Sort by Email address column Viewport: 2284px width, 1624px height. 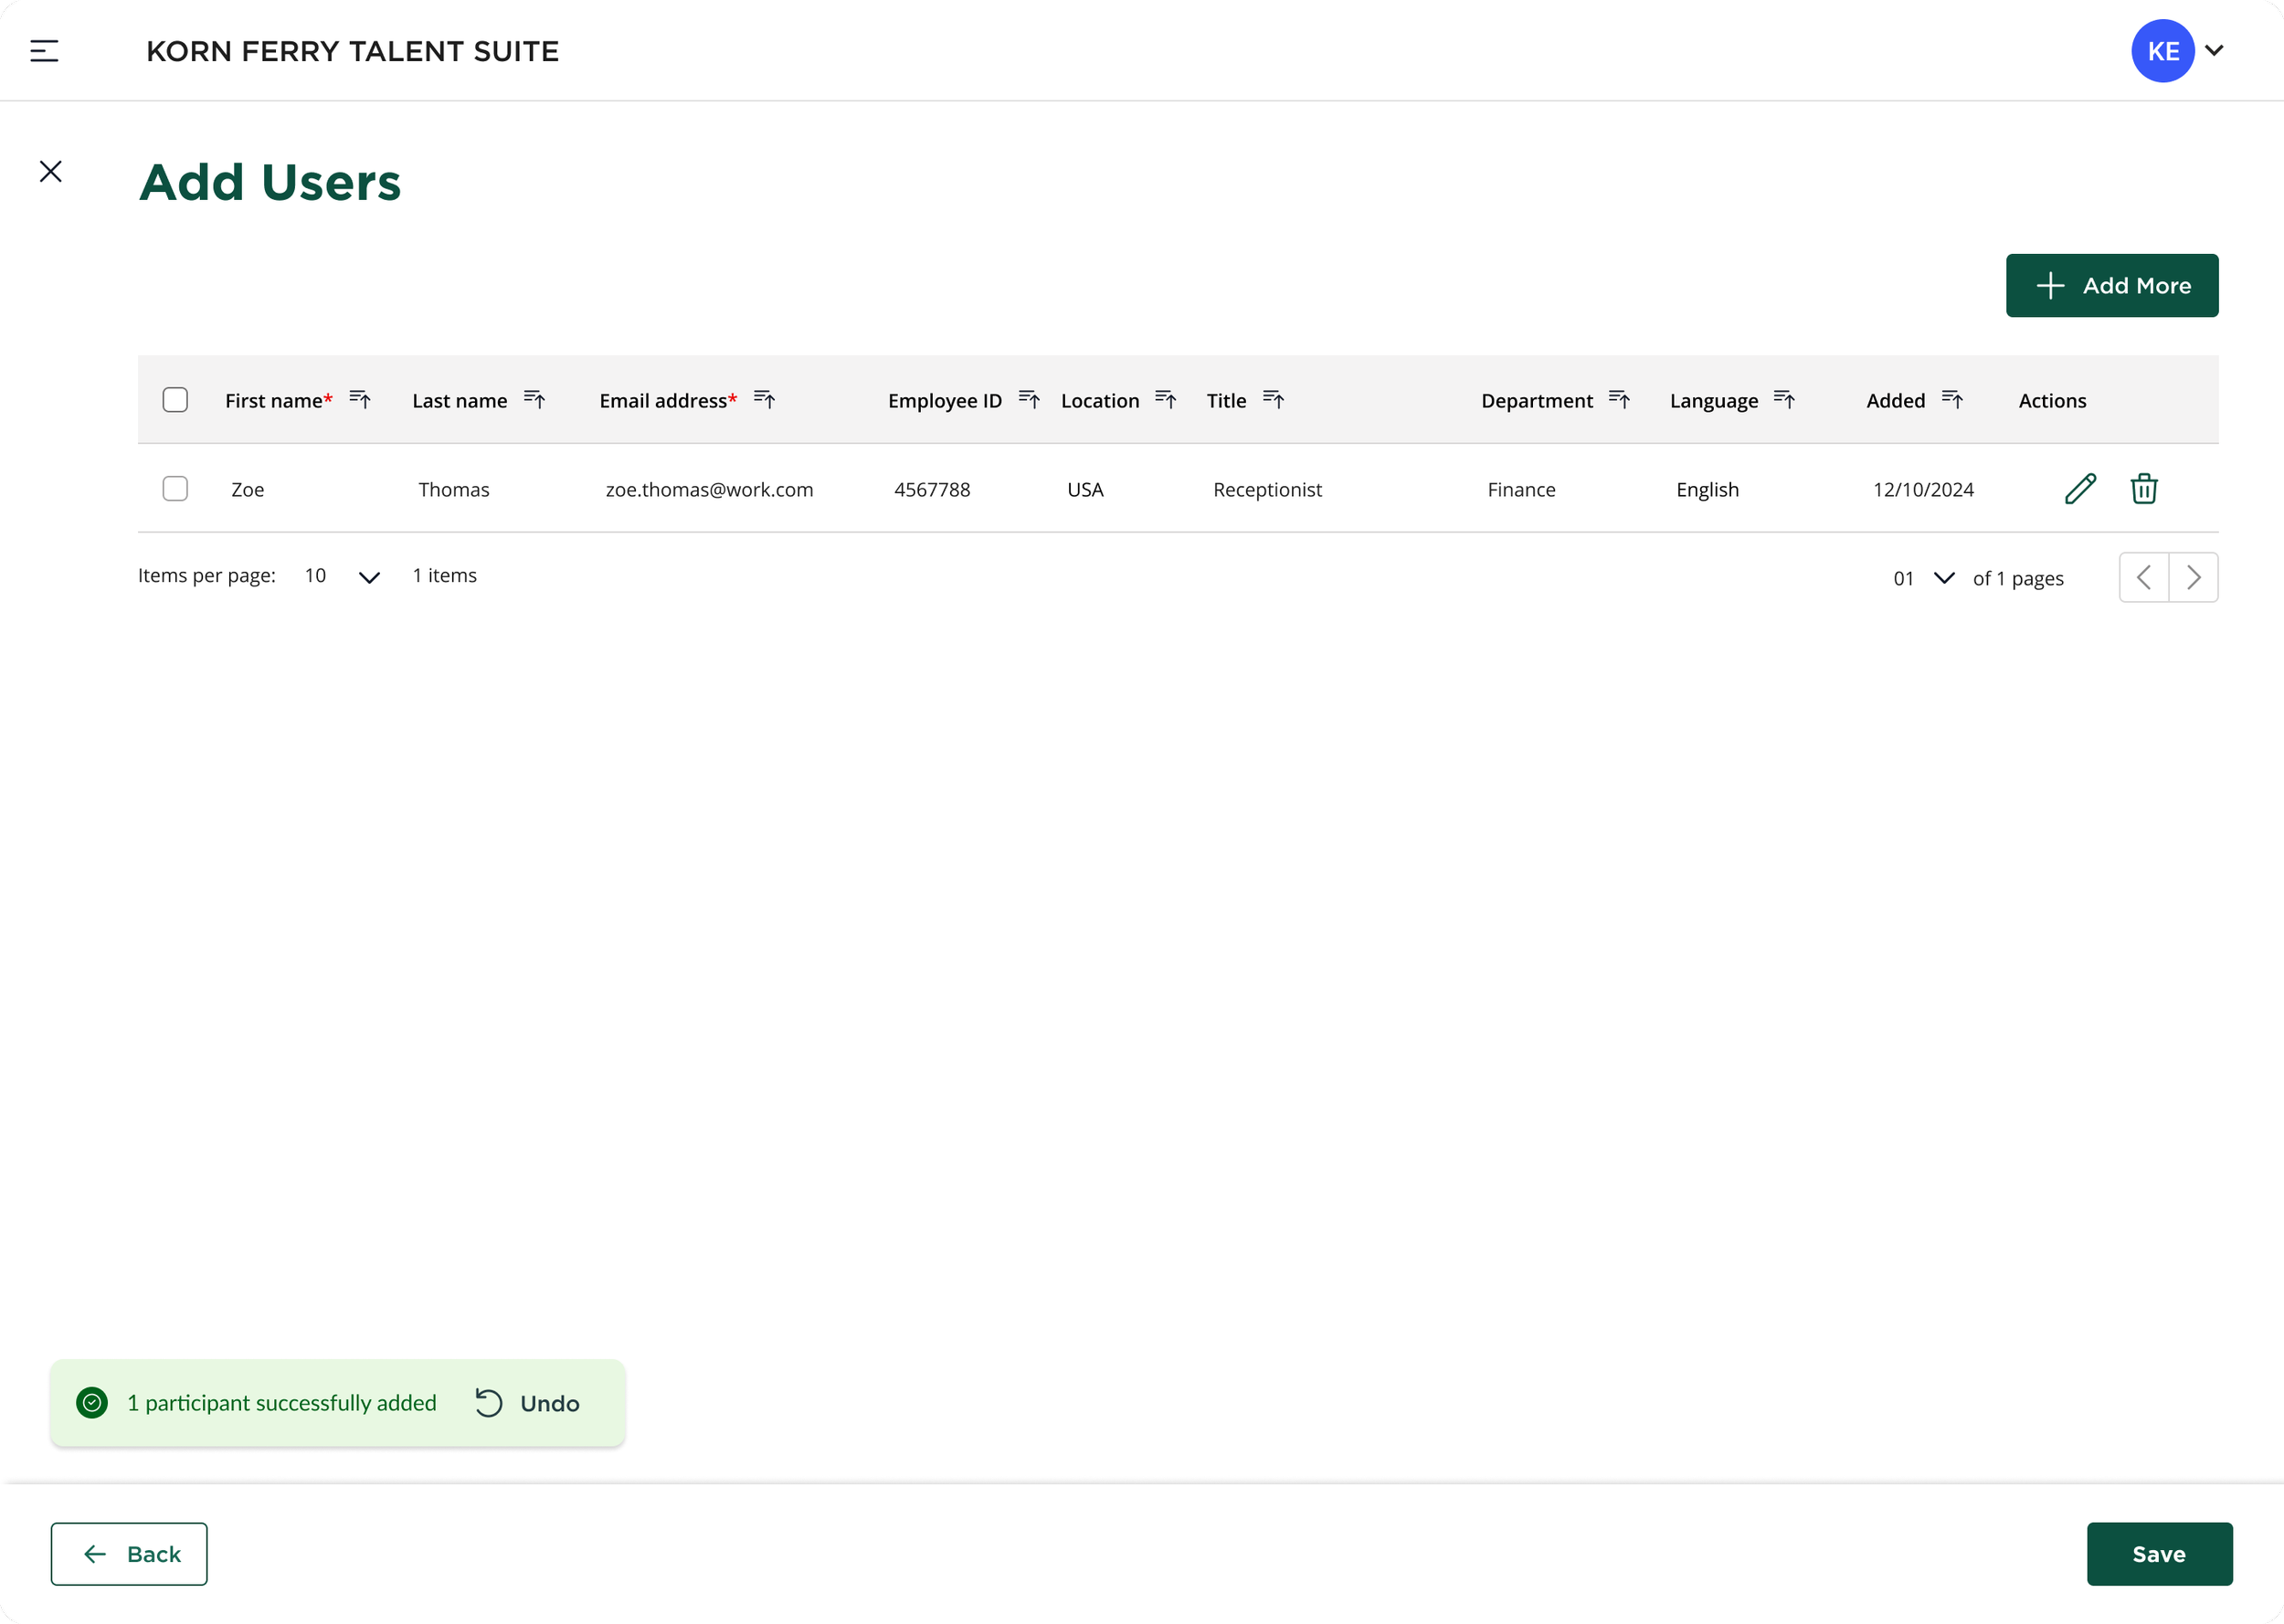764,400
